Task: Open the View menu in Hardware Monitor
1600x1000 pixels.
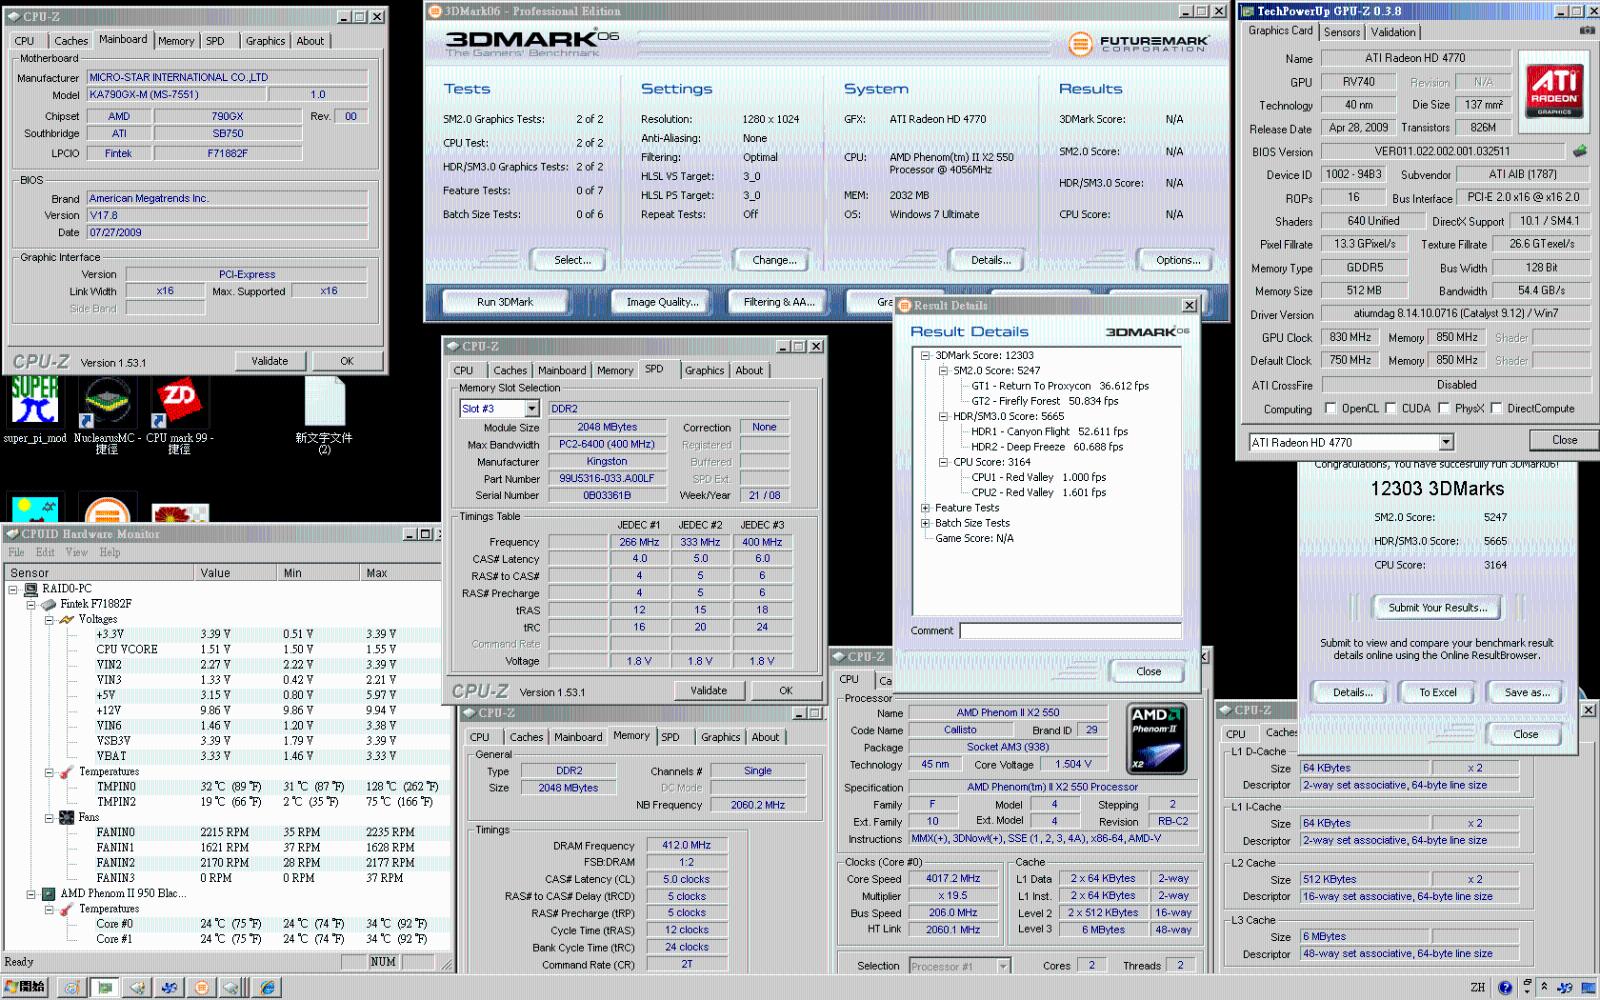Action: pyautogui.click(x=76, y=552)
